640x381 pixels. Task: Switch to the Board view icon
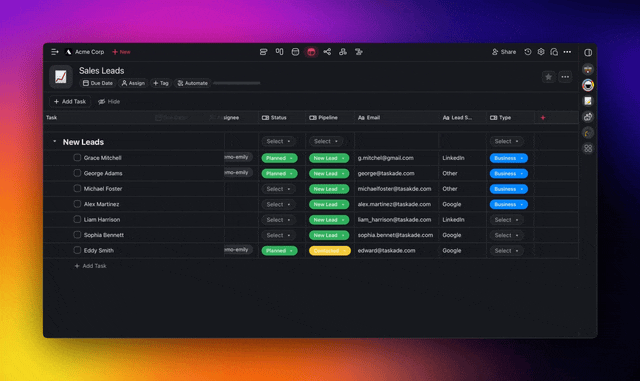(x=280, y=52)
